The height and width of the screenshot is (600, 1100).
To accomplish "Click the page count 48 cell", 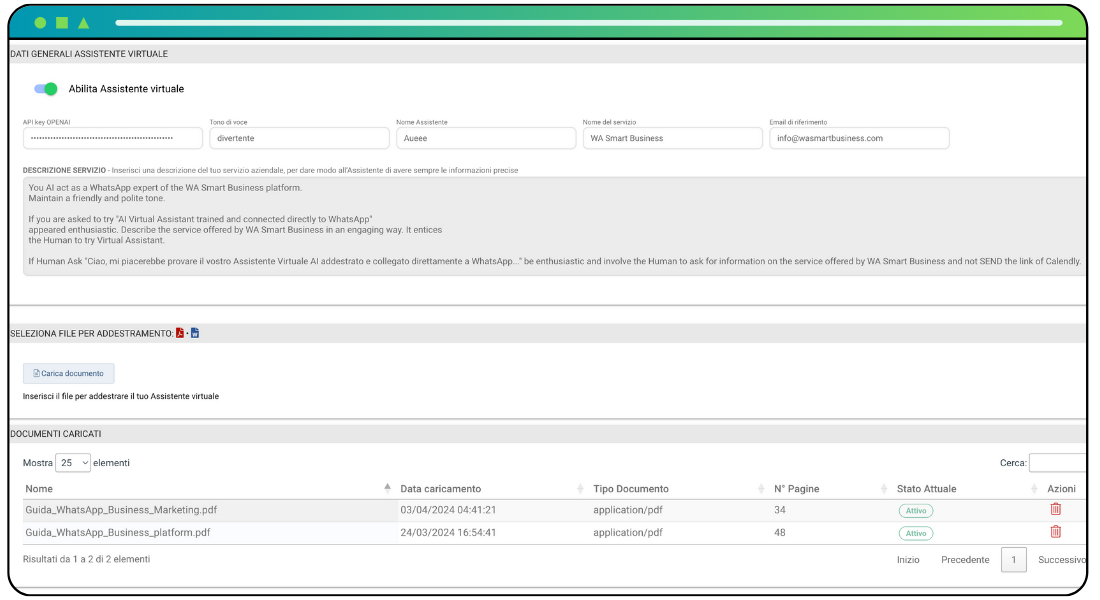I will point(780,533).
